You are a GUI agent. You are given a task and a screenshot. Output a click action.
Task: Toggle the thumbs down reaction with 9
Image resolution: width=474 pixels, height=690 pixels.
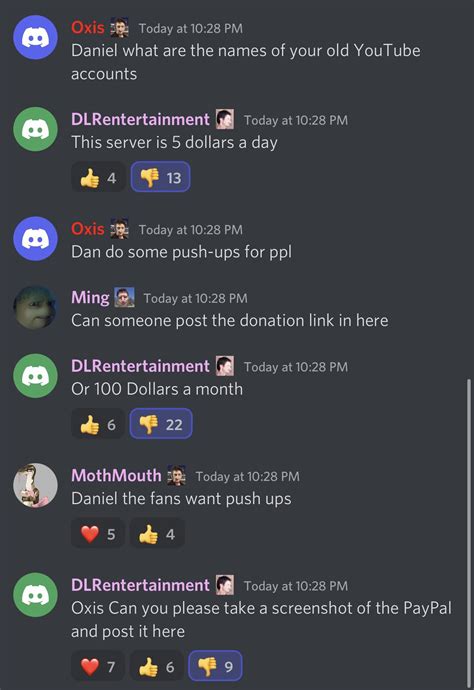click(x=215, y=666)
